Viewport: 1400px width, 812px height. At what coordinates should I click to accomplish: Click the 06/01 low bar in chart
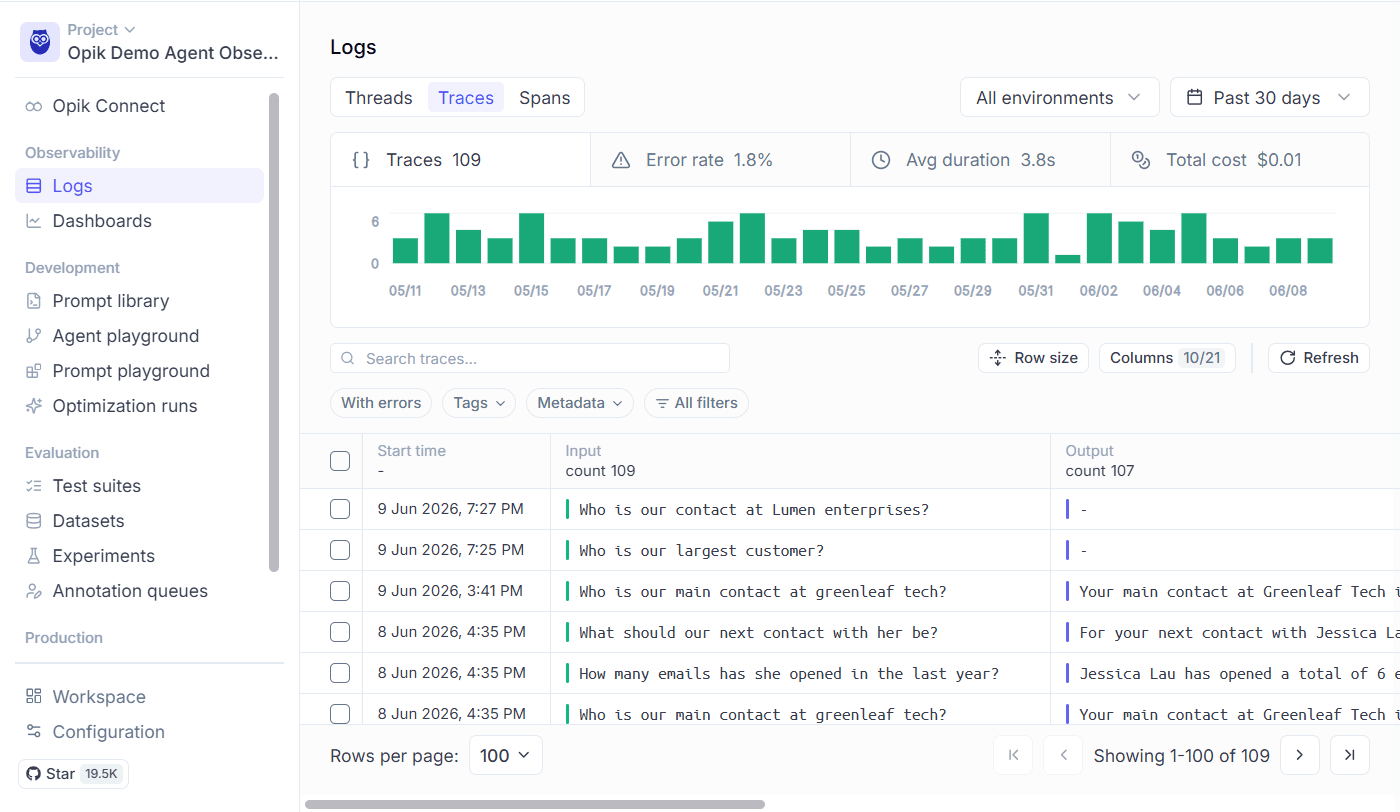1068,259
